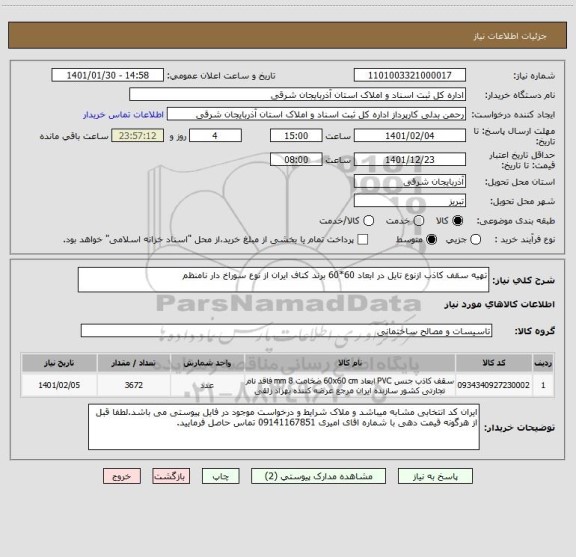The width and height of the screenshot is (576, 557).
Task: Click the کد کالا column header
Action: tap(494, 363)
